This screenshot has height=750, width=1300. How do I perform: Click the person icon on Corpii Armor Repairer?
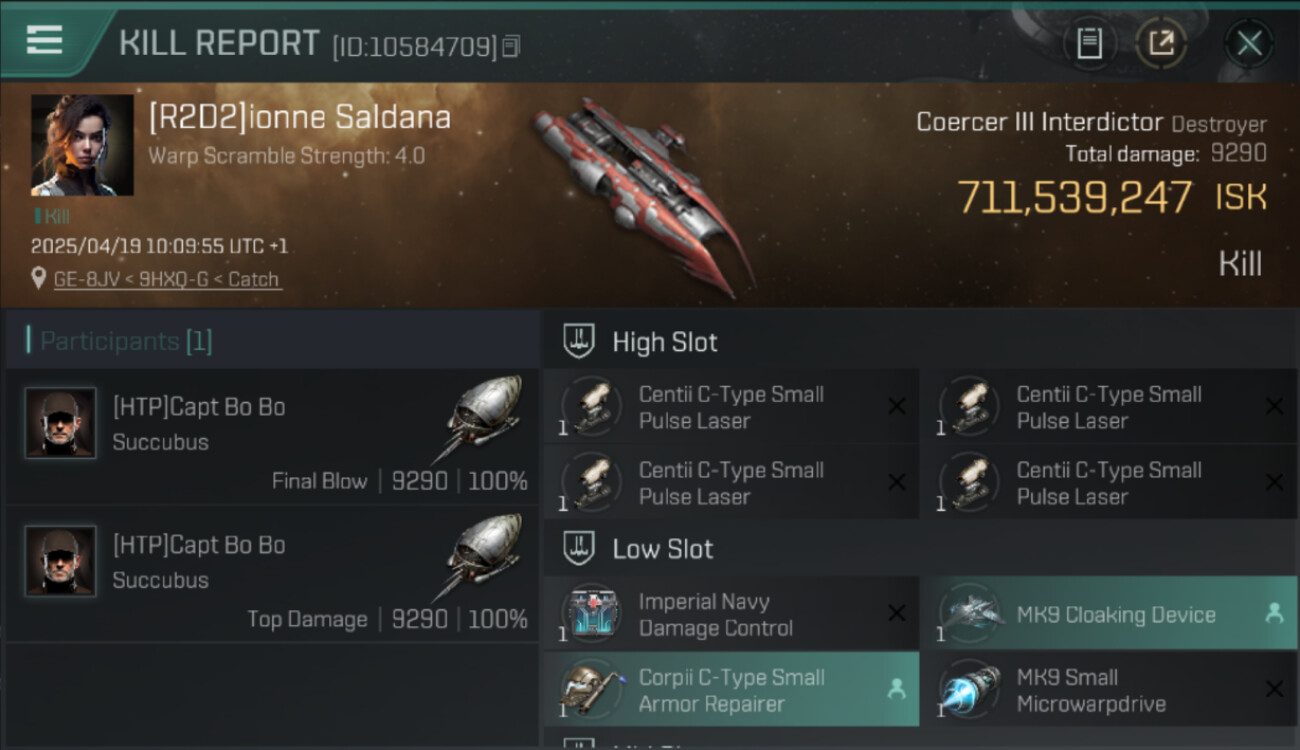897,689
